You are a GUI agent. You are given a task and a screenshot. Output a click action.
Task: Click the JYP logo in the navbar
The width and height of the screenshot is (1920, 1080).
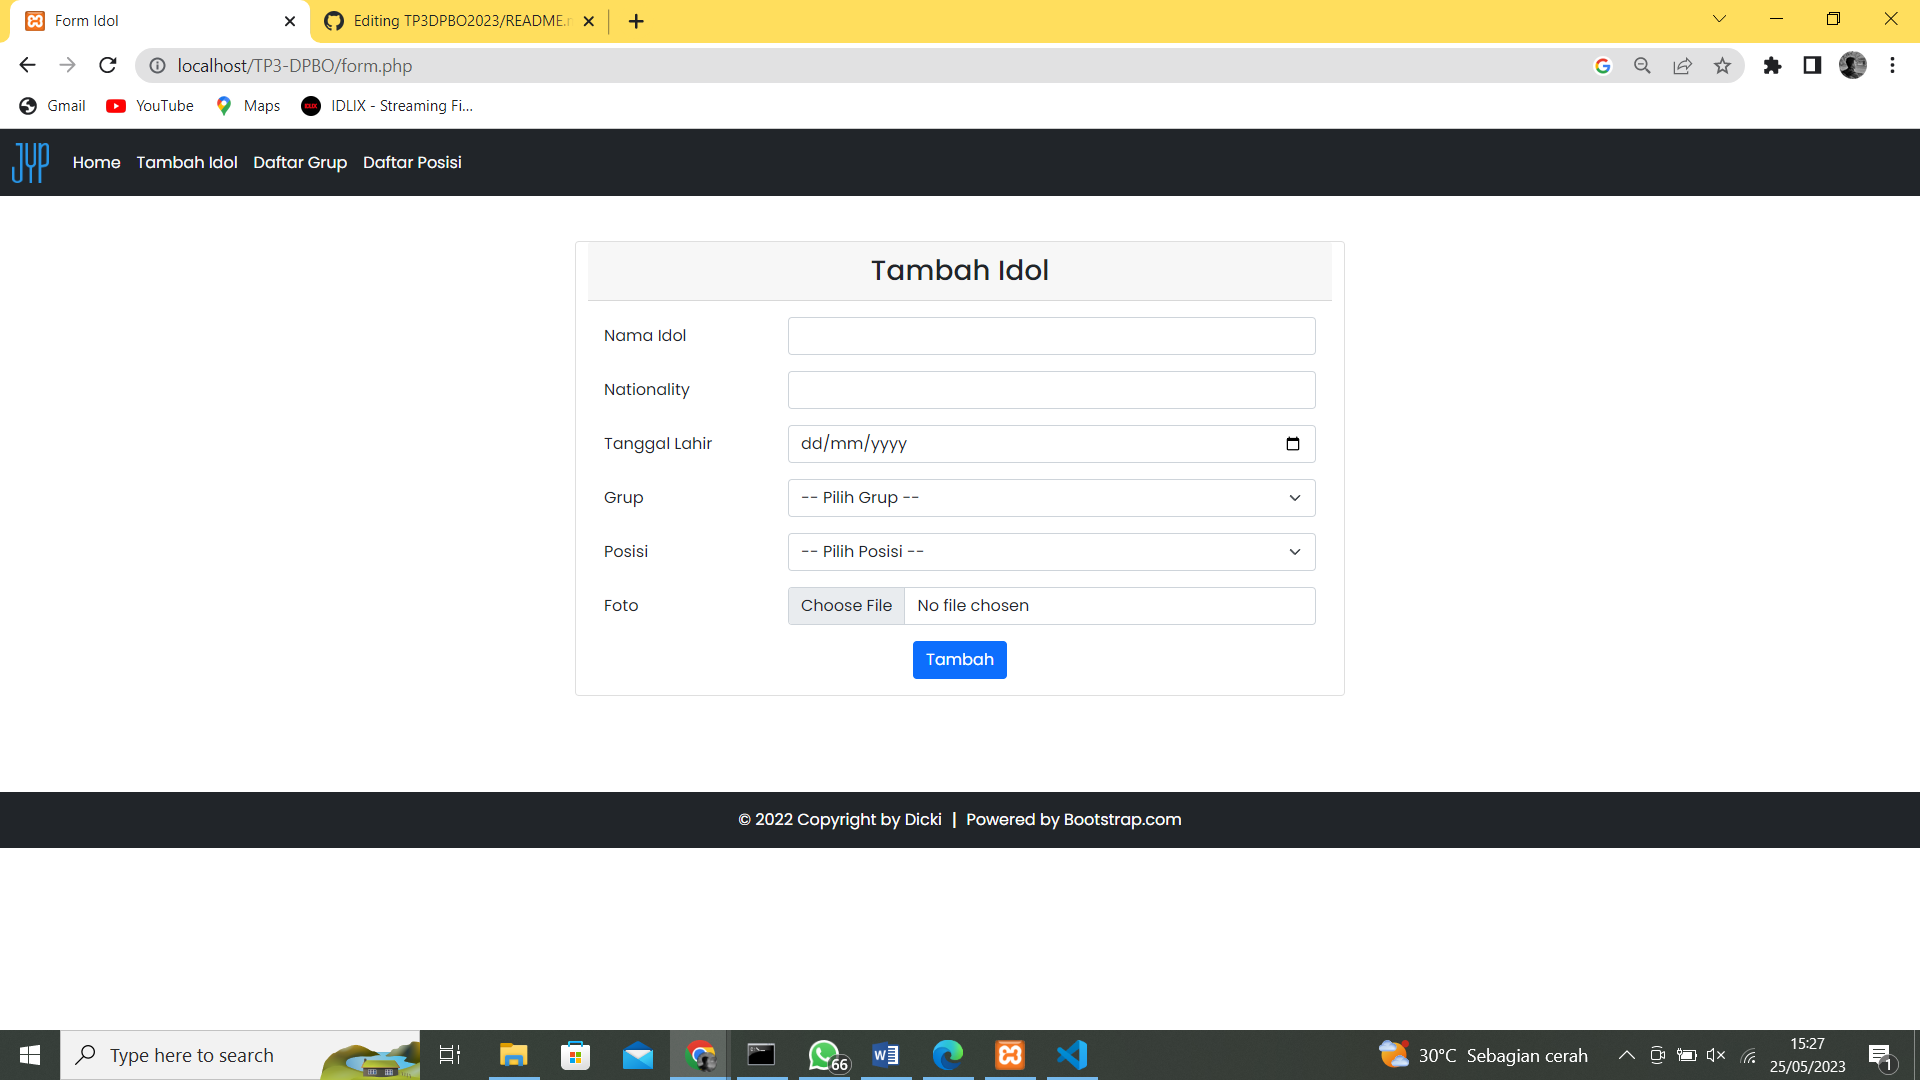pos(30,162)
